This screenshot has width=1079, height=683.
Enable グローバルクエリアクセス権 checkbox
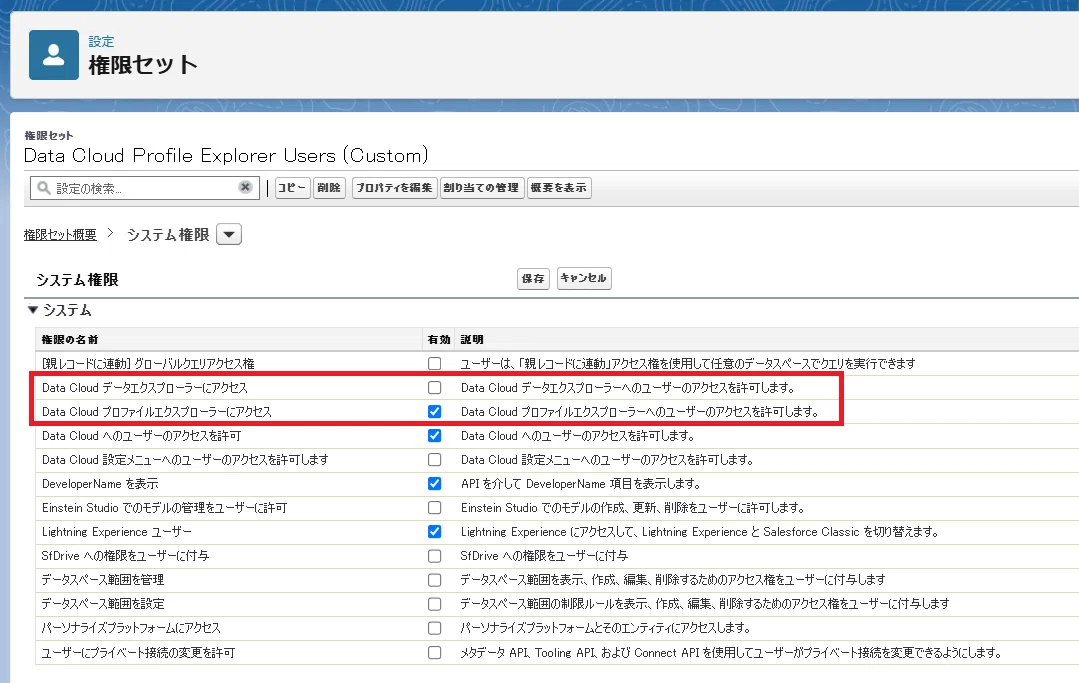click(x=434, y=363)
